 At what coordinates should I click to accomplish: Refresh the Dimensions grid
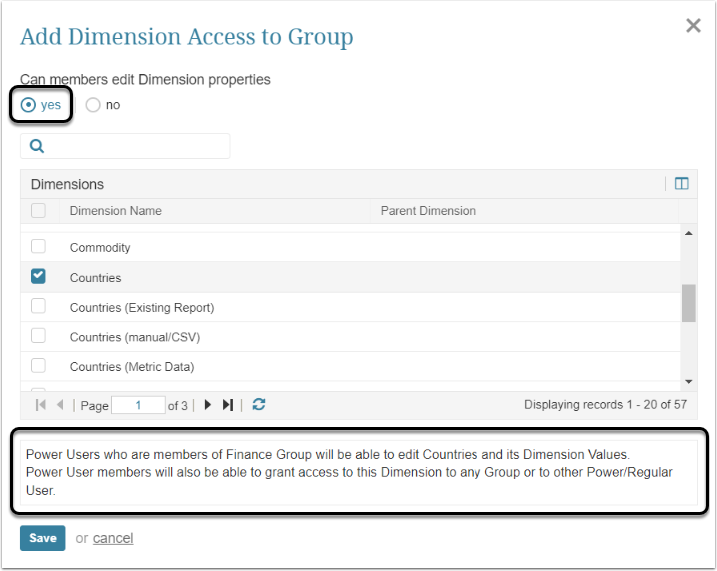pos(259,405)
